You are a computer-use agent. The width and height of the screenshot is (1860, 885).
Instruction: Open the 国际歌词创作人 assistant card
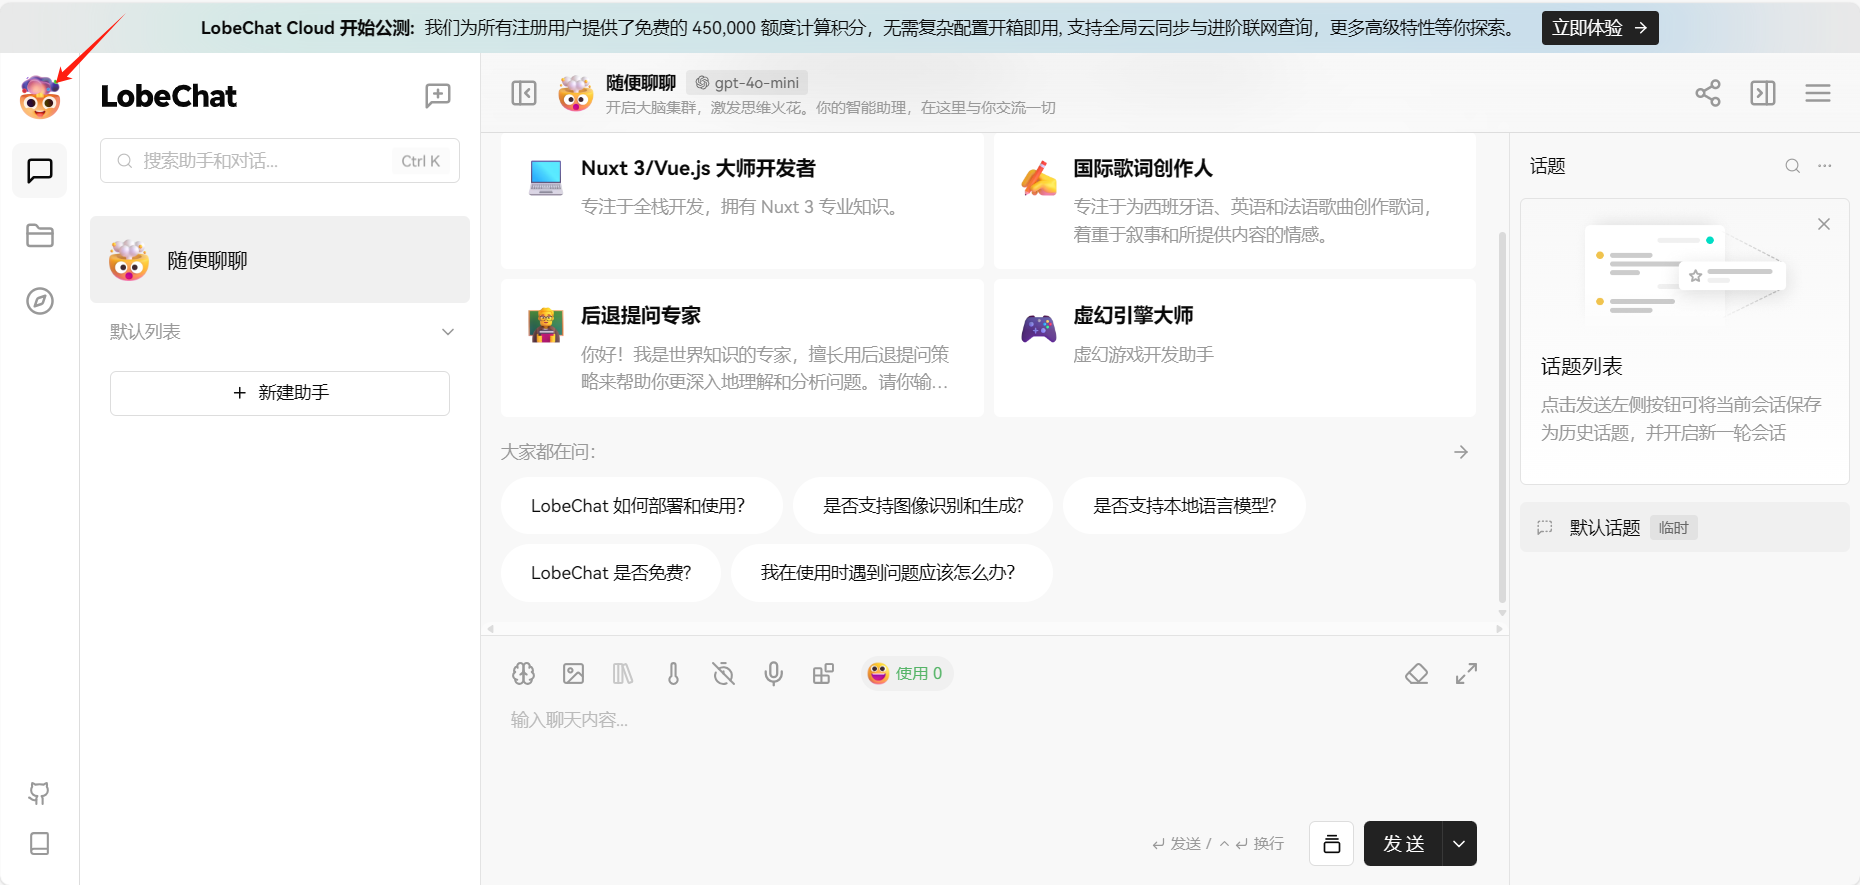1235,202
